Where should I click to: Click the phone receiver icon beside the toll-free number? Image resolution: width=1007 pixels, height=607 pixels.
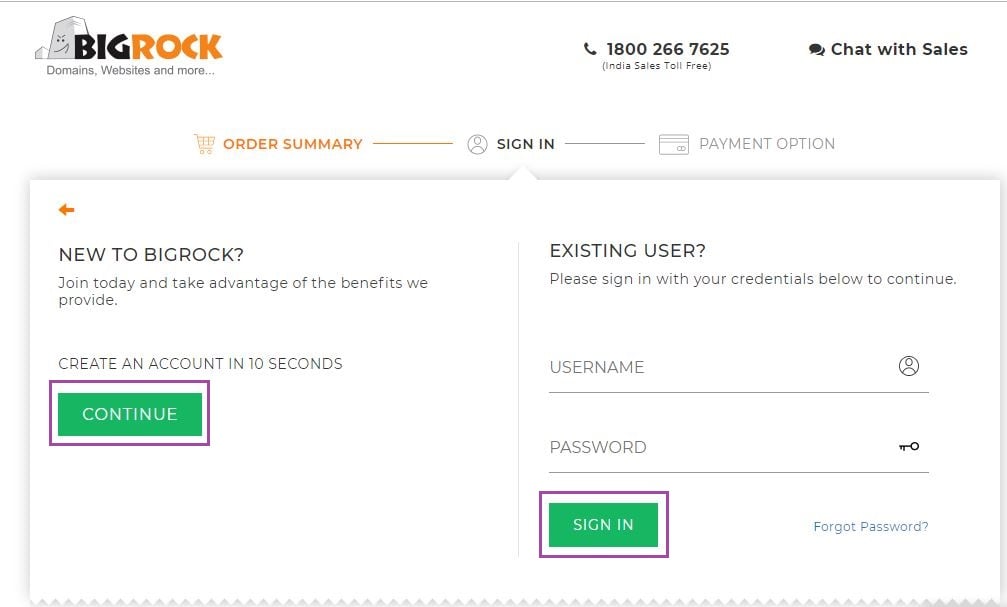[589, 48]
